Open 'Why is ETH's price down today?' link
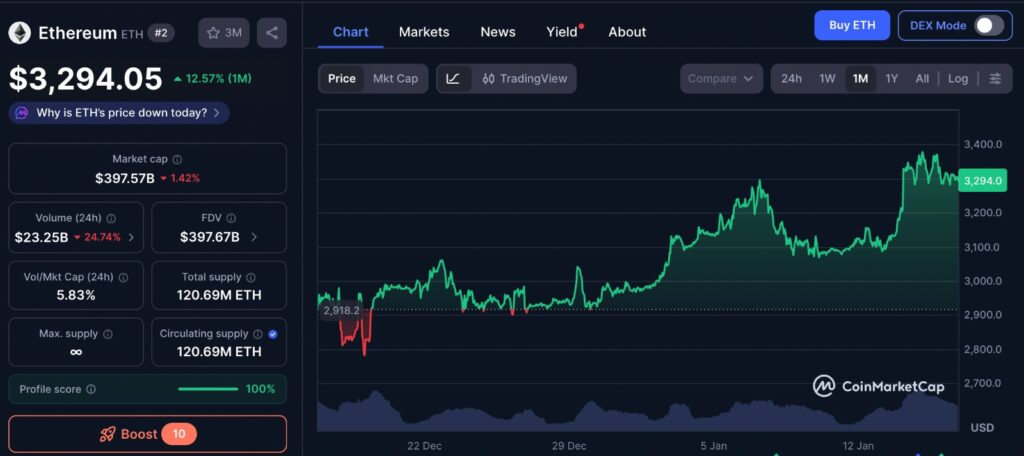The image size is (1024, 456). tap(121, 113)
